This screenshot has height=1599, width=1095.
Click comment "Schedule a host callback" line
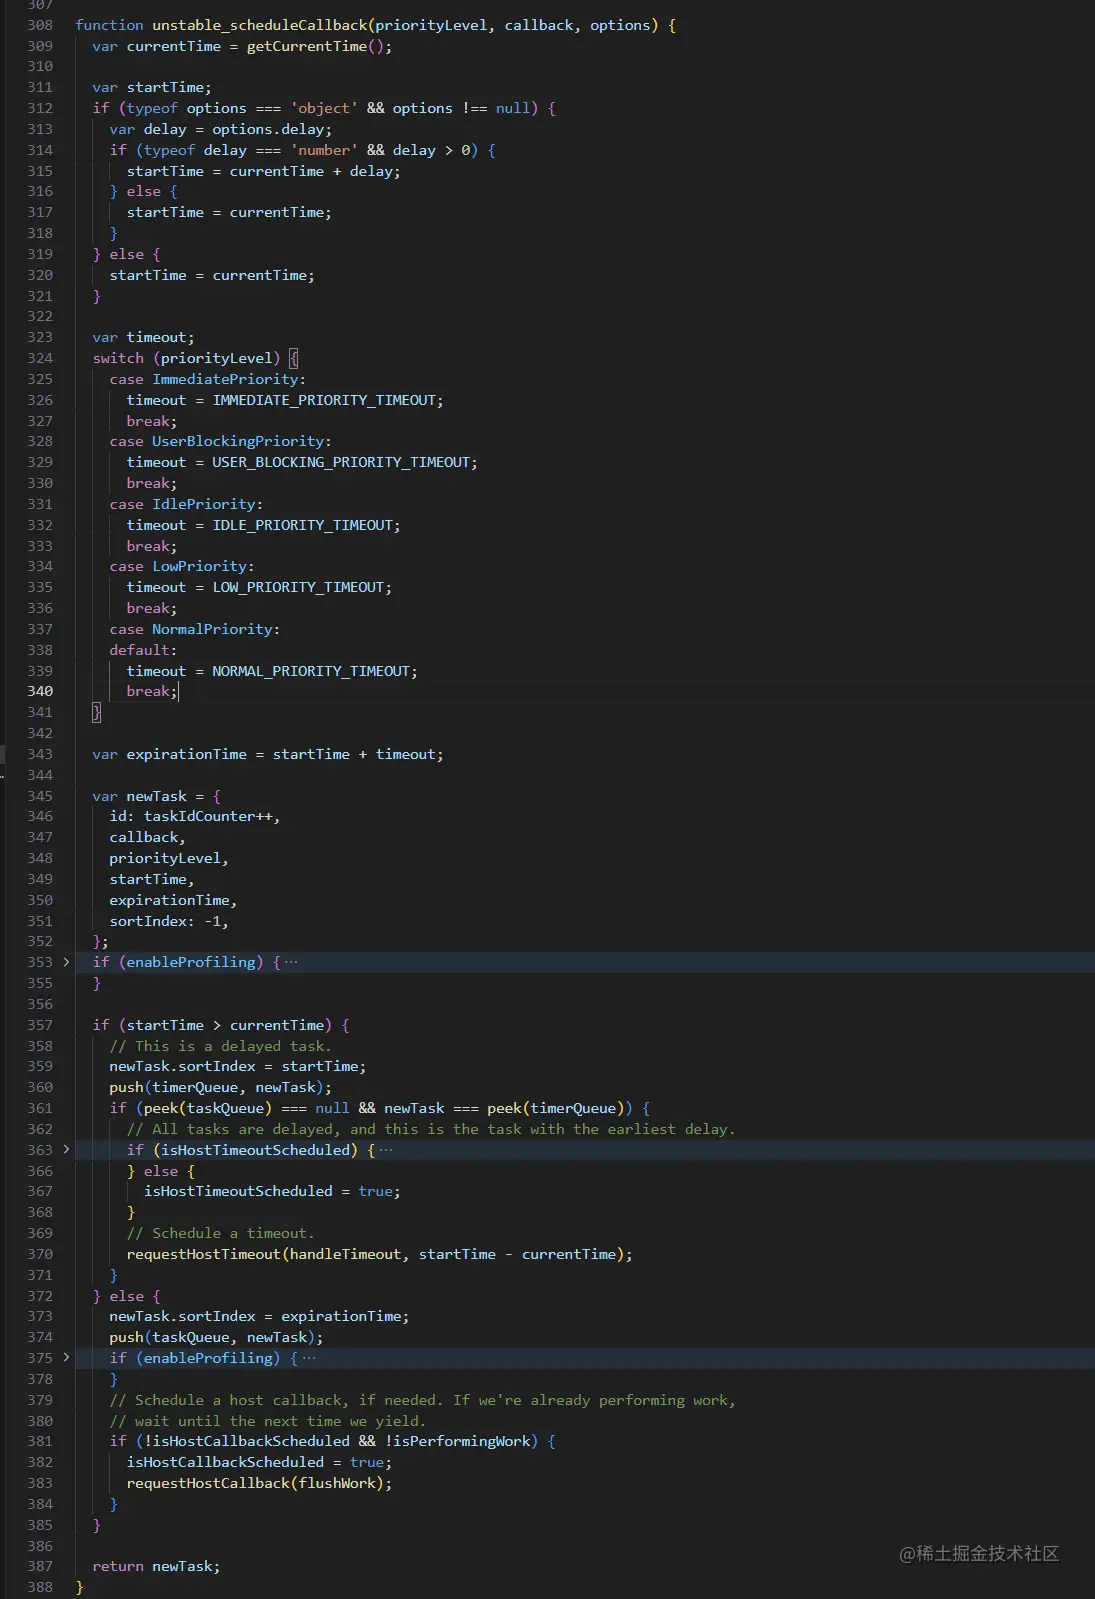tap(422, 1400)
